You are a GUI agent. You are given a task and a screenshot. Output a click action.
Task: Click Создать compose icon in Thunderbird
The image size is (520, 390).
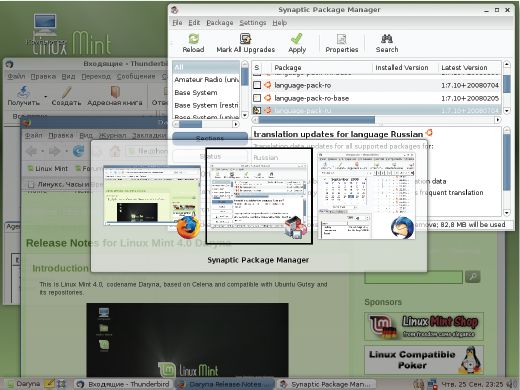point(66,91)
